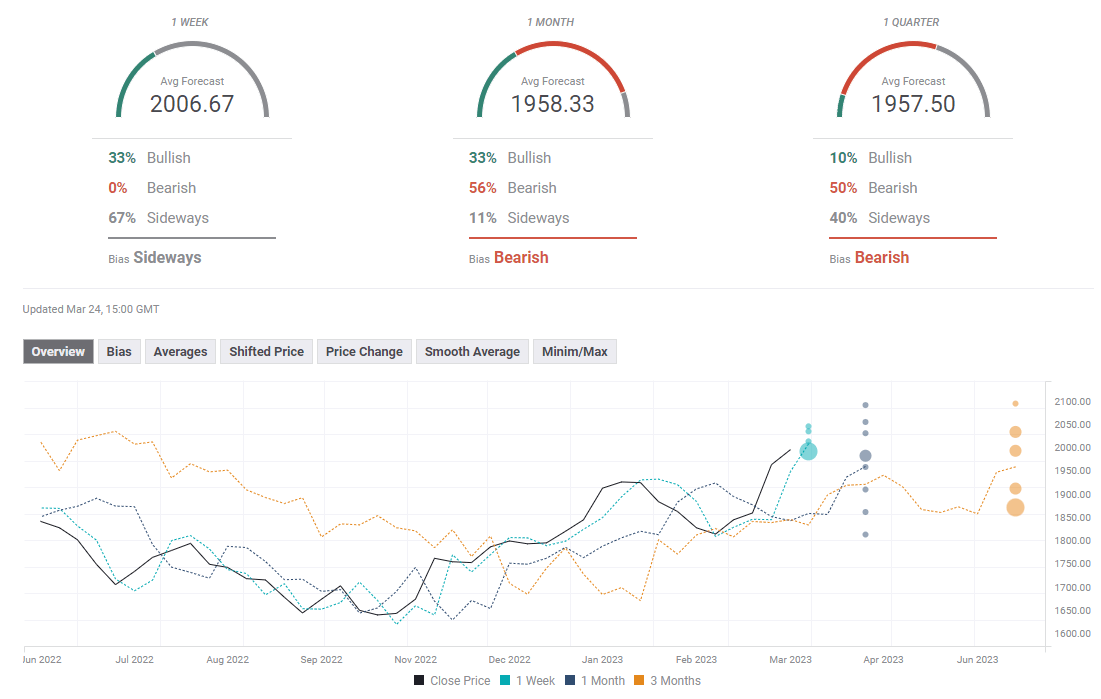
Task: Toggle Close Price series in legend
Action: tap(452, 681)
